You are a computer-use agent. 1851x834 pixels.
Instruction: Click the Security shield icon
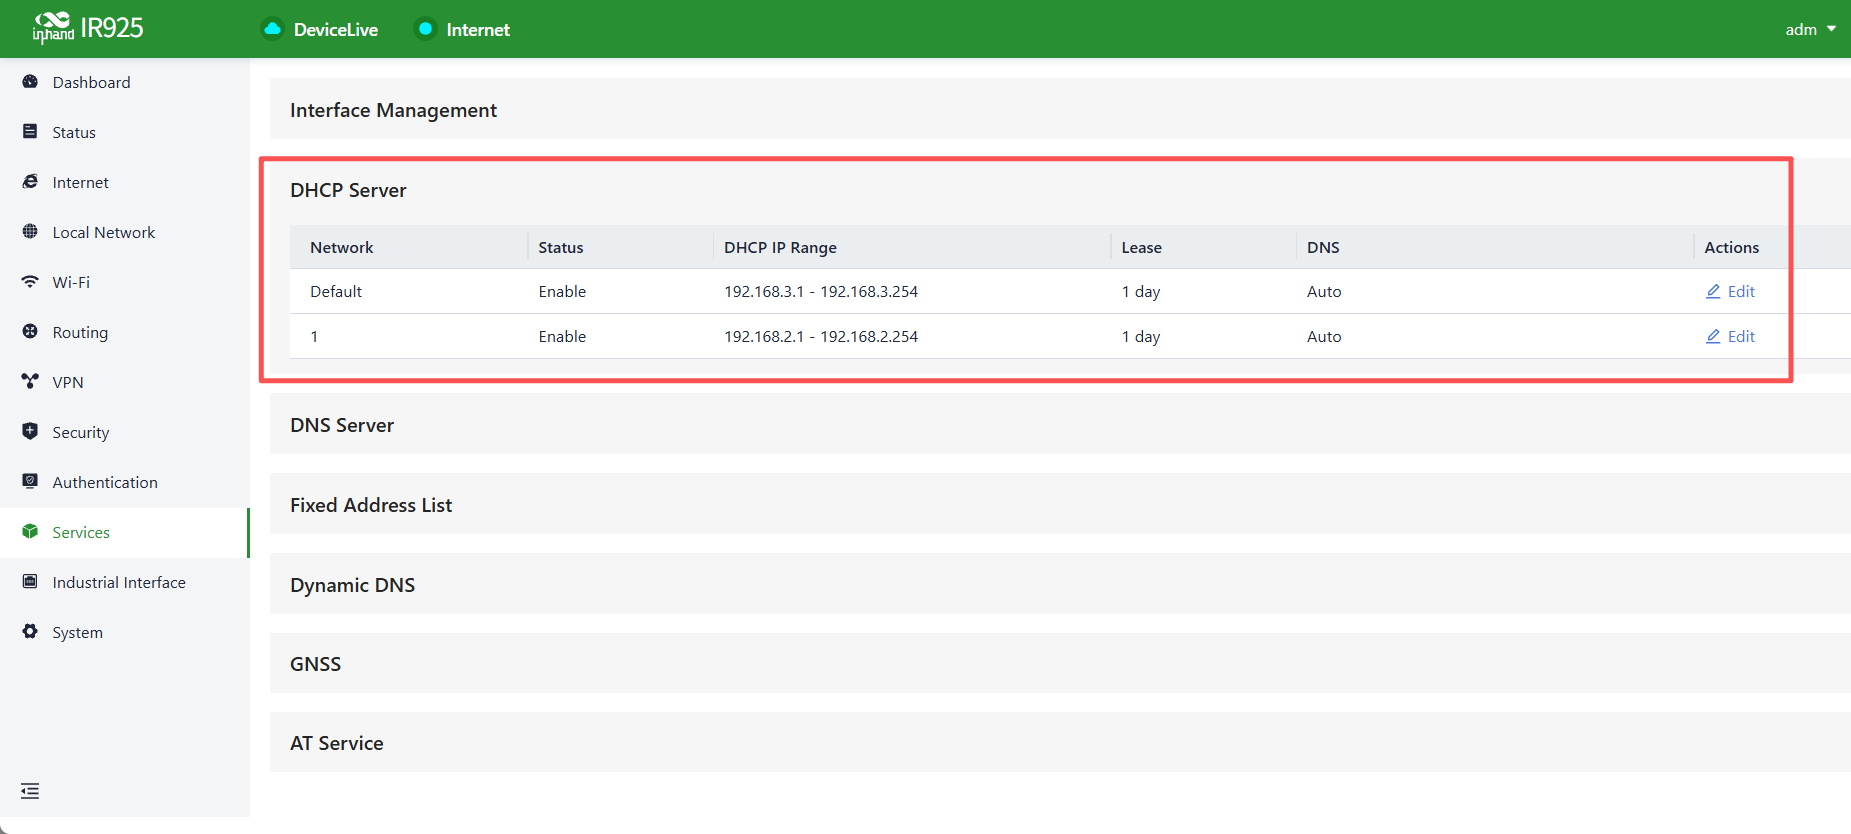tap(30, 432)
